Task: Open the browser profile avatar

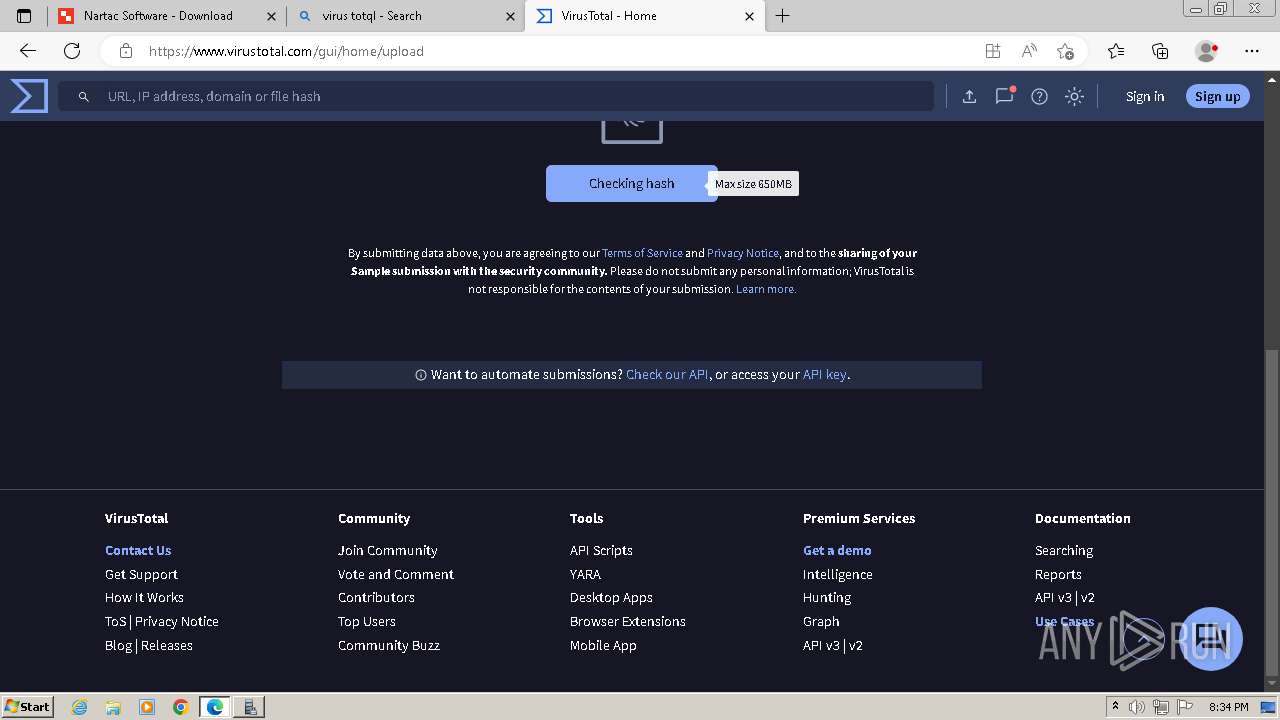Action: (1206, 51)
